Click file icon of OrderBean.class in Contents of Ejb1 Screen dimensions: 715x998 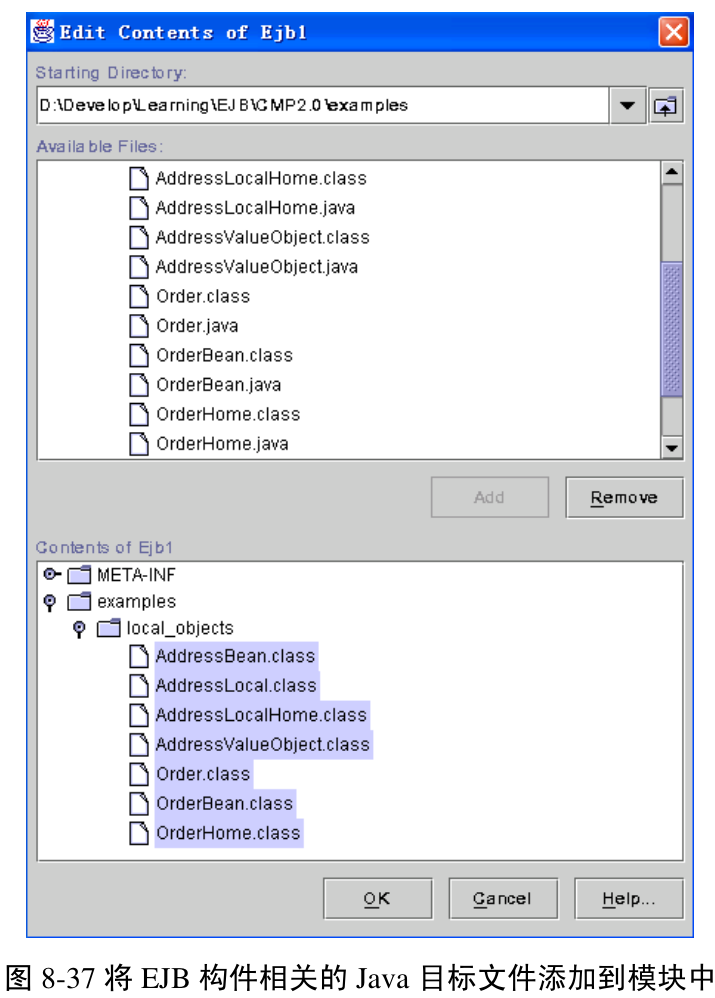tap(139, 804)
